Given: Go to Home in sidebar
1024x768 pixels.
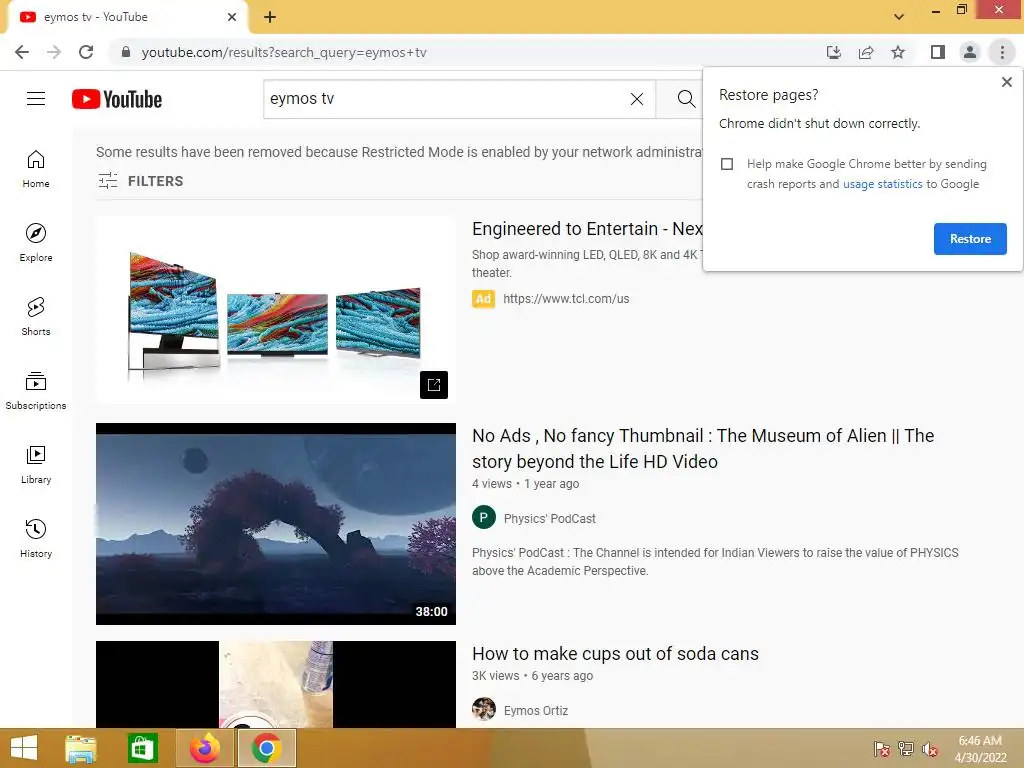Looking at the screenshot, I should pos(36,169).
